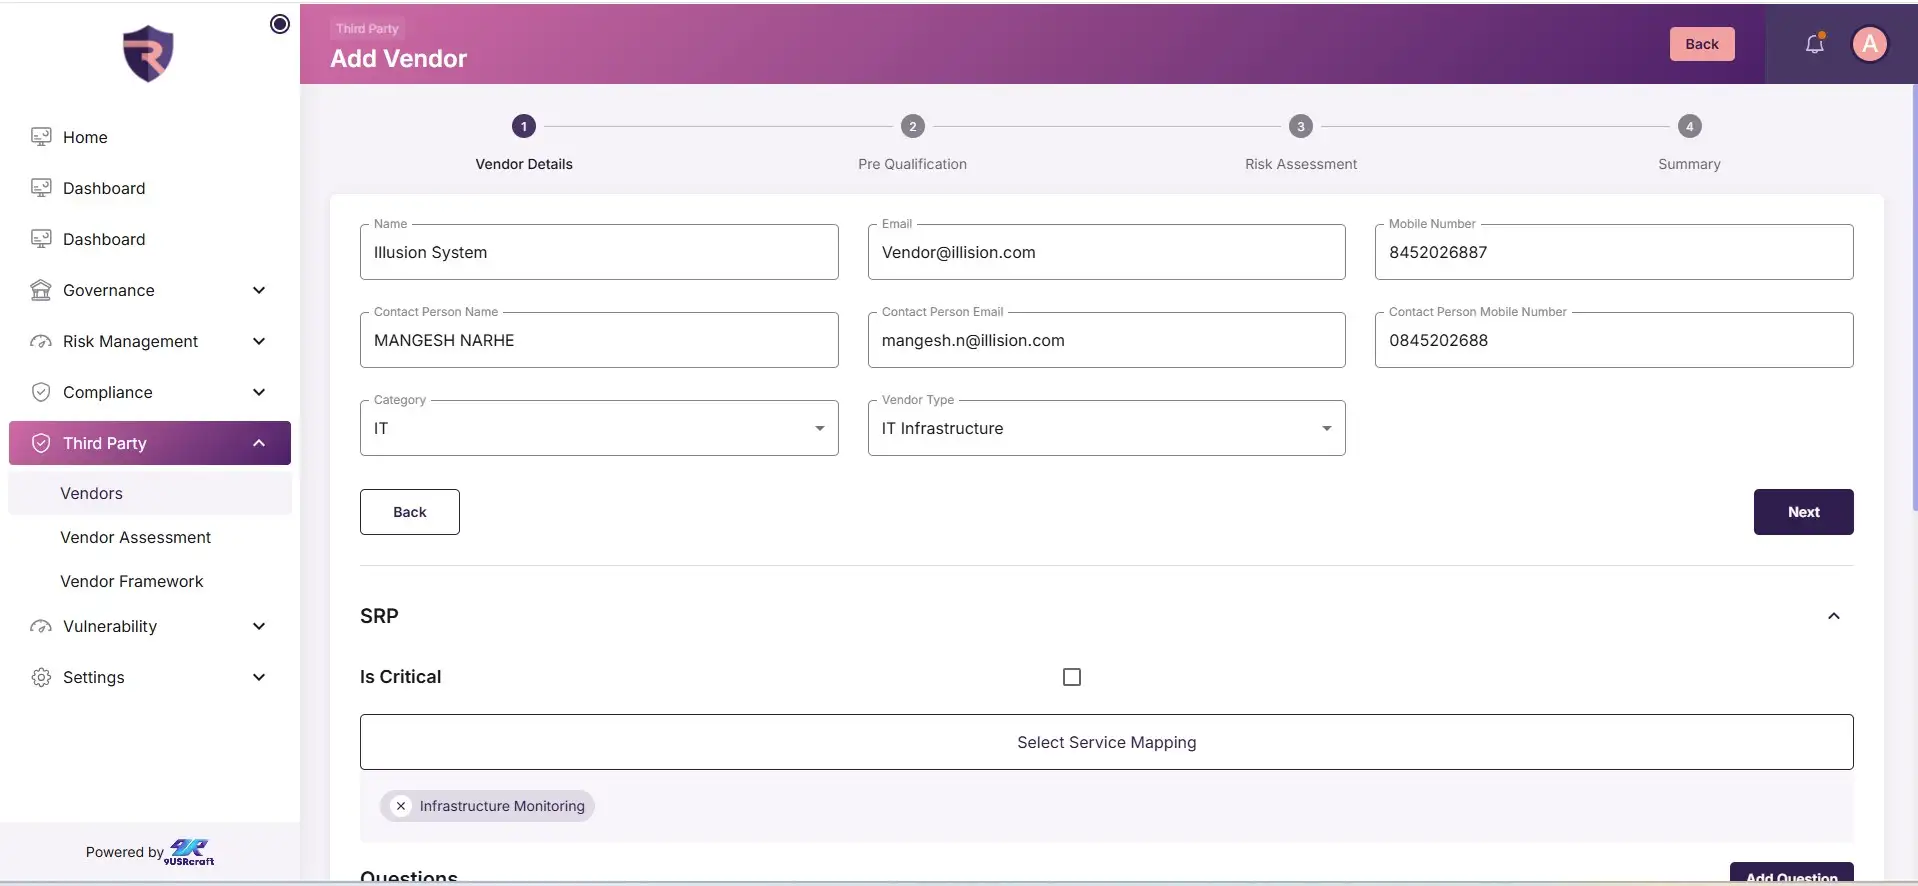Click the Home monitor icon in the sidebar
Screen dimensions: 1918x886
coord(41,137)
